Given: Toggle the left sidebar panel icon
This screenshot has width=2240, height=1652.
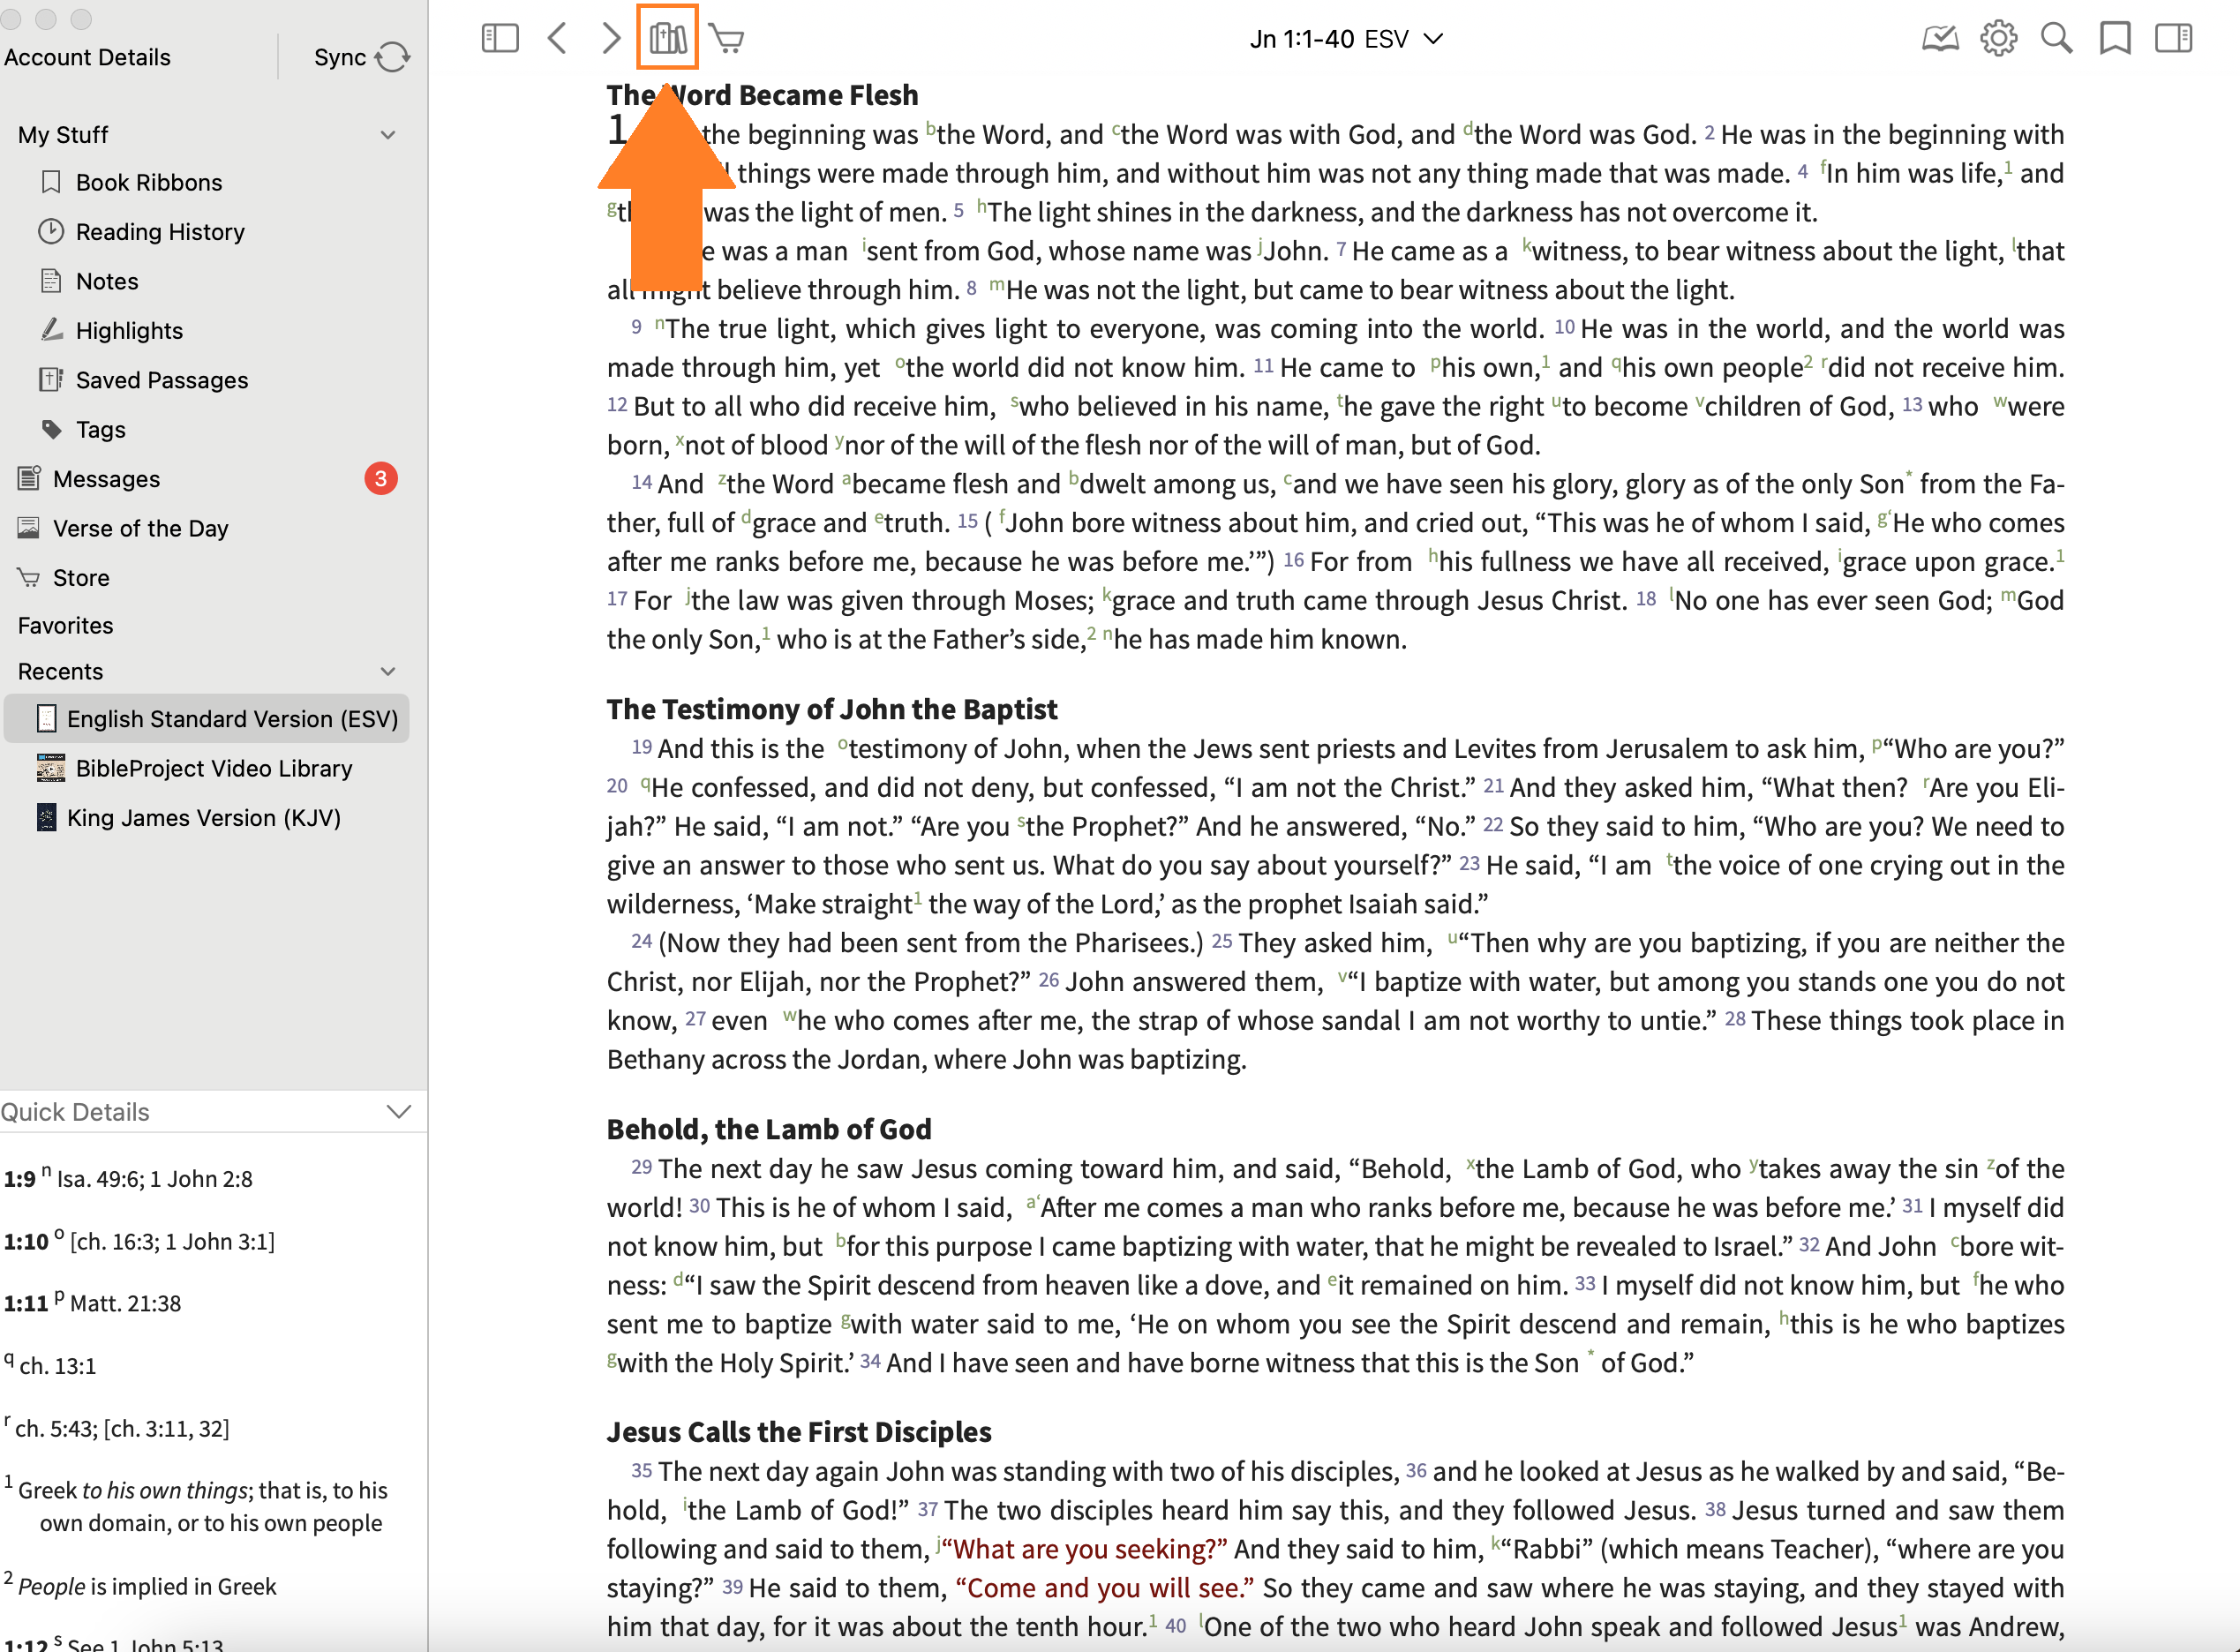Looking at the screenshot, I should coord(500,39).
